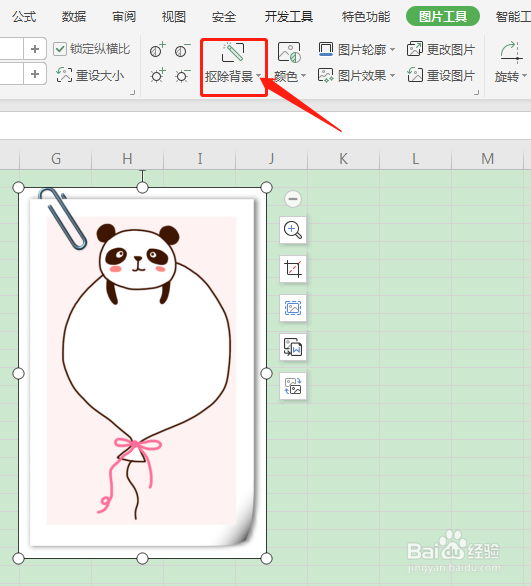Click the lower plus stepper button
The image size is (531, 586).
[35, 74]
